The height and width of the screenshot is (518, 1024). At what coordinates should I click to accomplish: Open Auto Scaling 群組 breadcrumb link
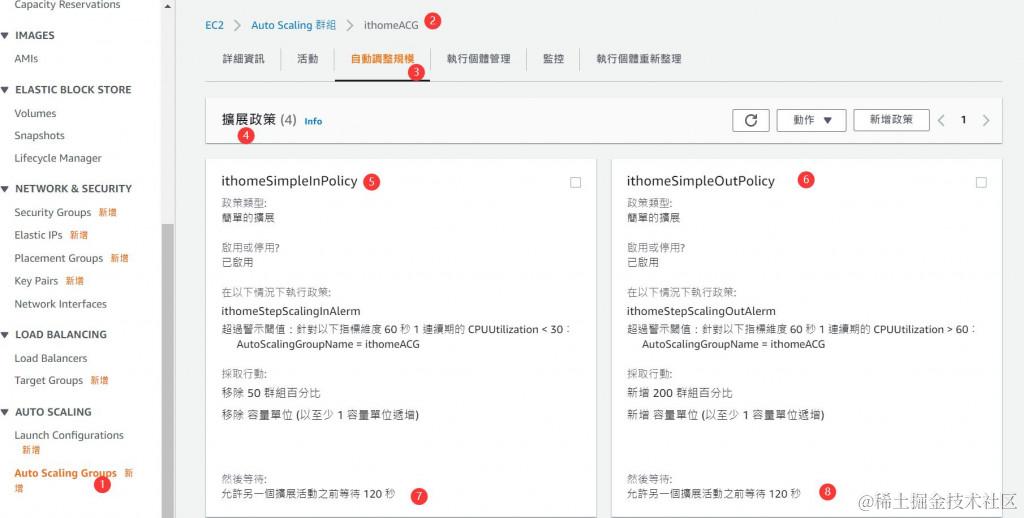click(x=293, y=25)
